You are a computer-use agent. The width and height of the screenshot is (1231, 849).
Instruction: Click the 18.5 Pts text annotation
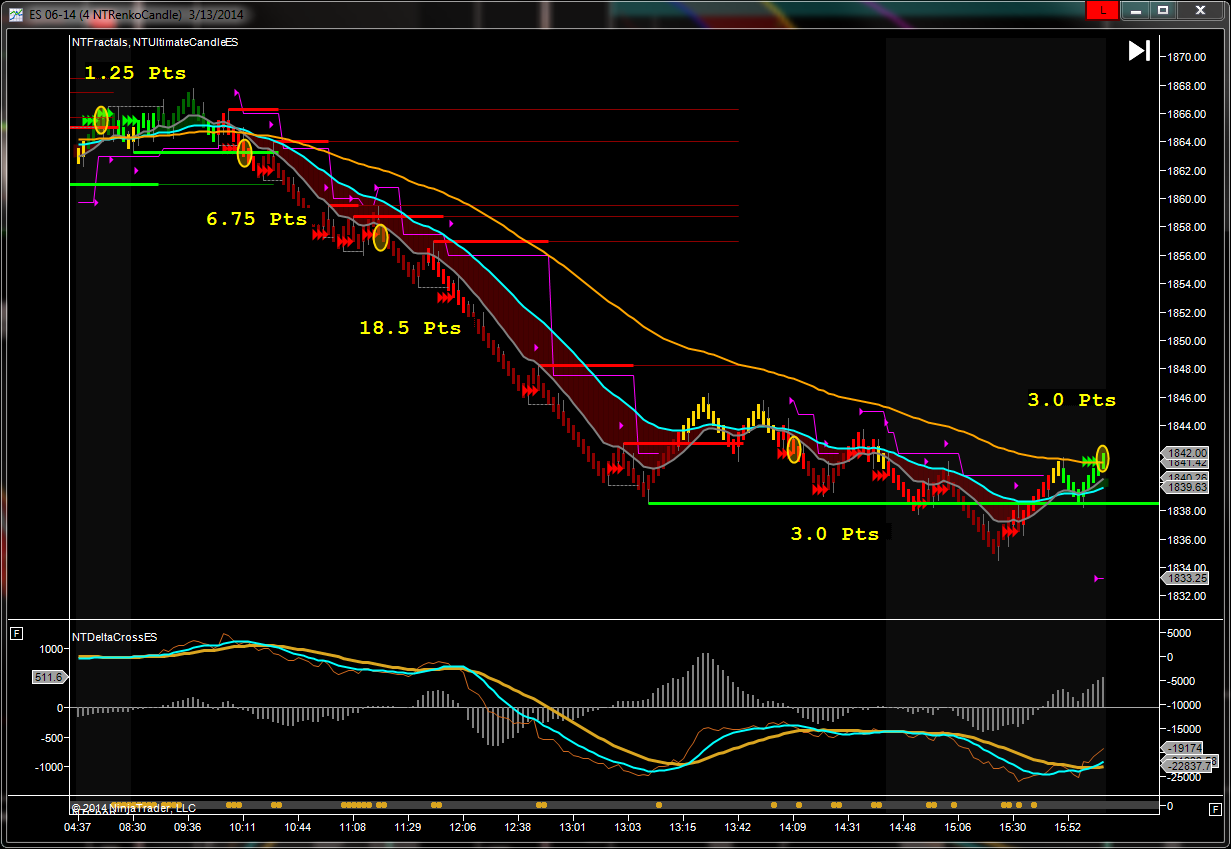(410, 328)
